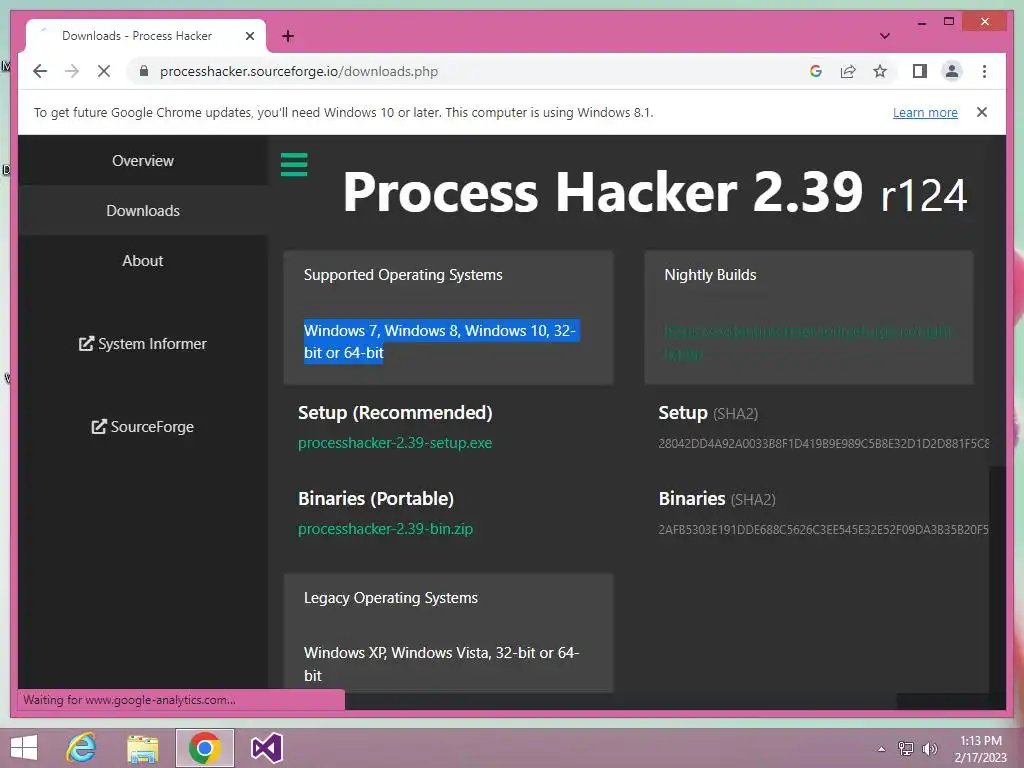Click the Setup SHA2 hash text
Viewport: 1024px width, 768px height.
tap(824, 443)
